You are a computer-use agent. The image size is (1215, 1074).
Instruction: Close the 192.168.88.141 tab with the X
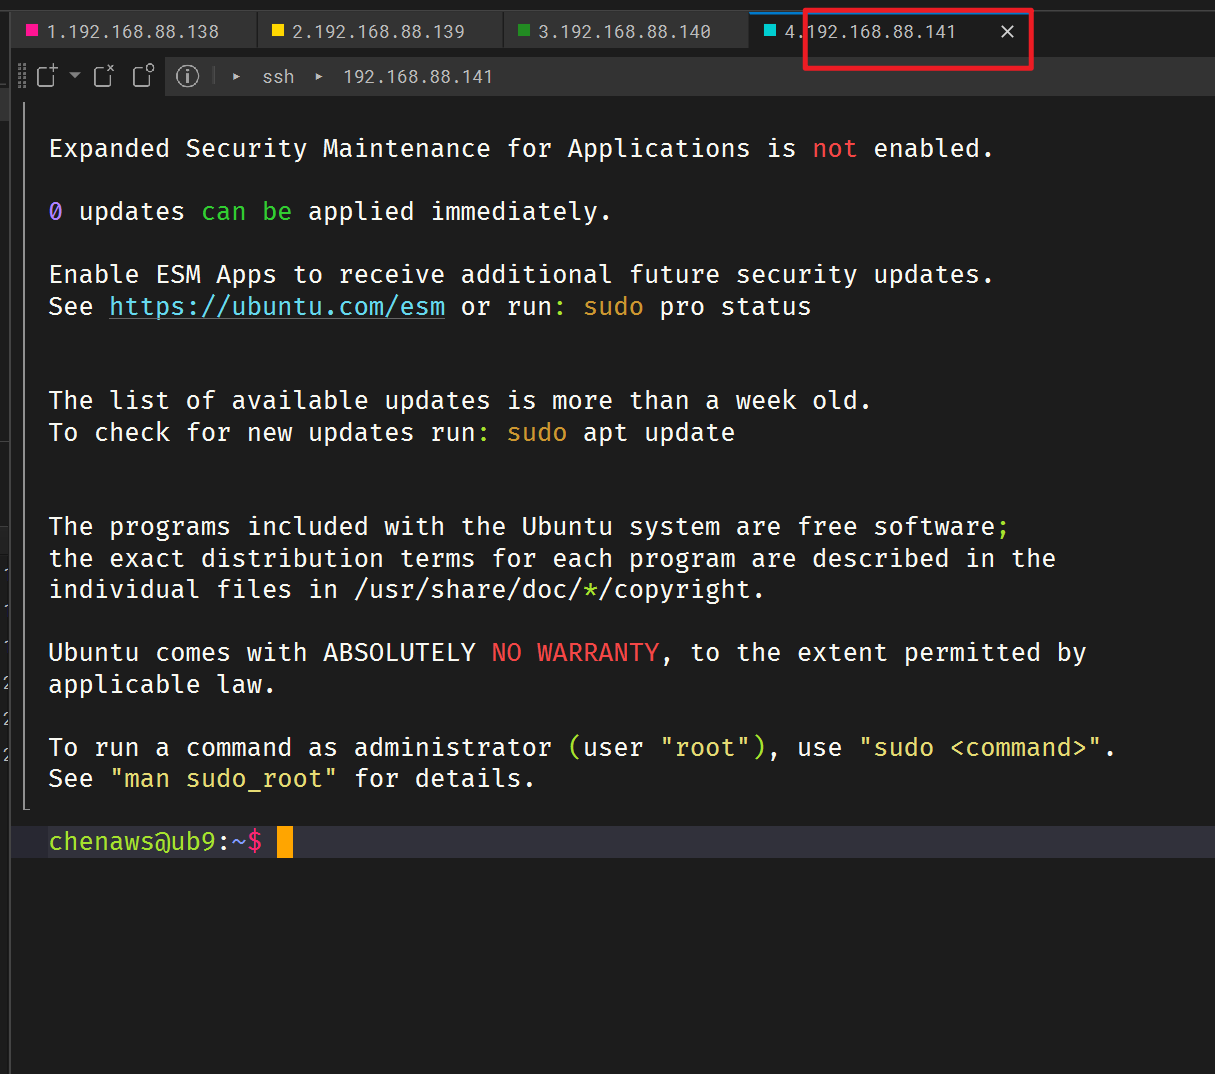click(1007, 32)
